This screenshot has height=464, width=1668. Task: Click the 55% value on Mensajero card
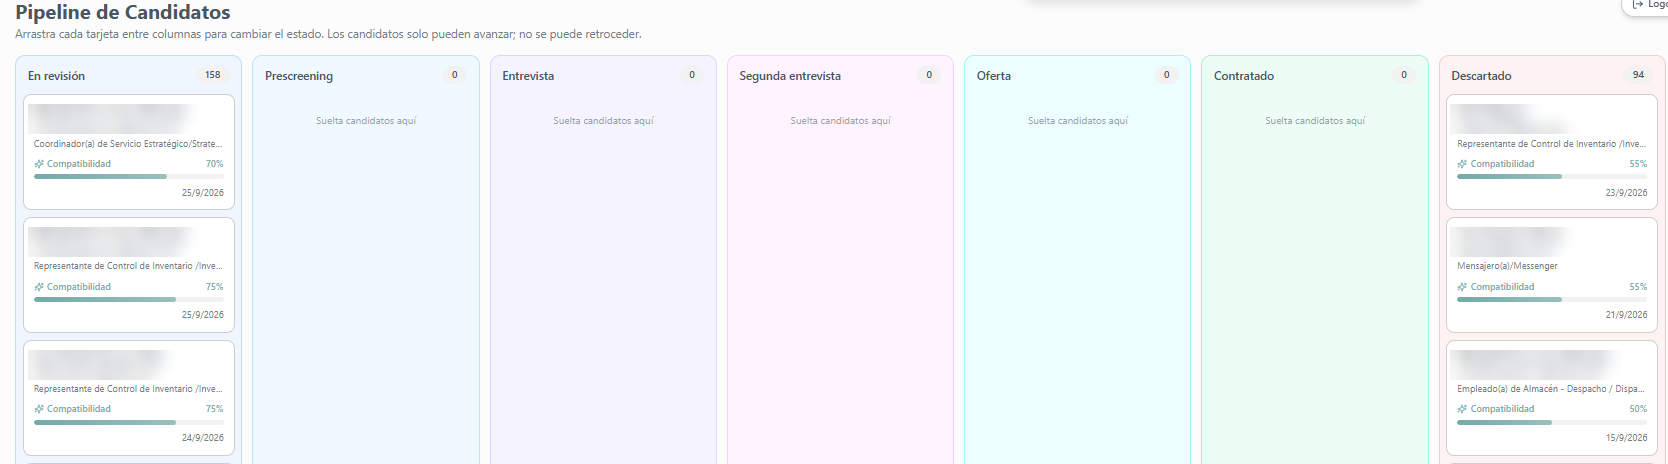click(1638, 287)
